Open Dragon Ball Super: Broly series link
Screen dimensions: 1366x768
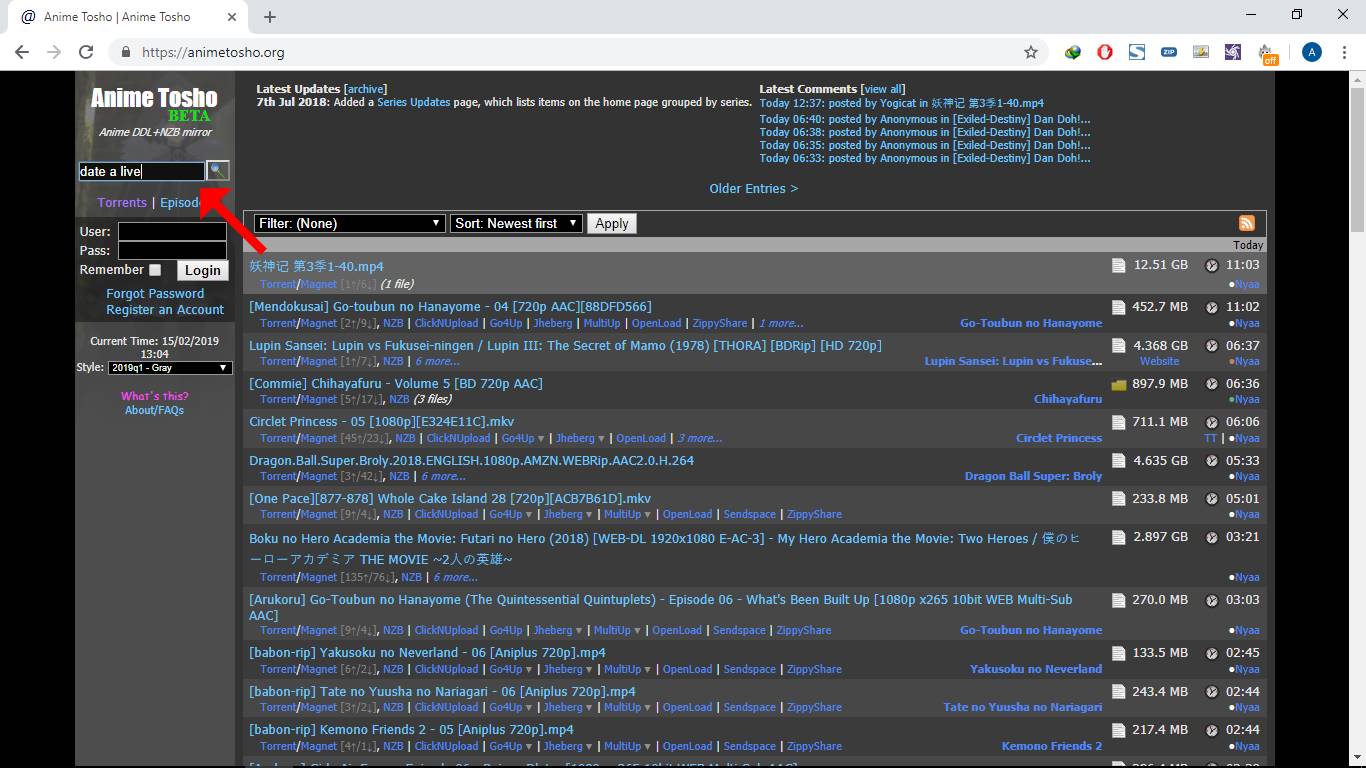(1033, 477)
